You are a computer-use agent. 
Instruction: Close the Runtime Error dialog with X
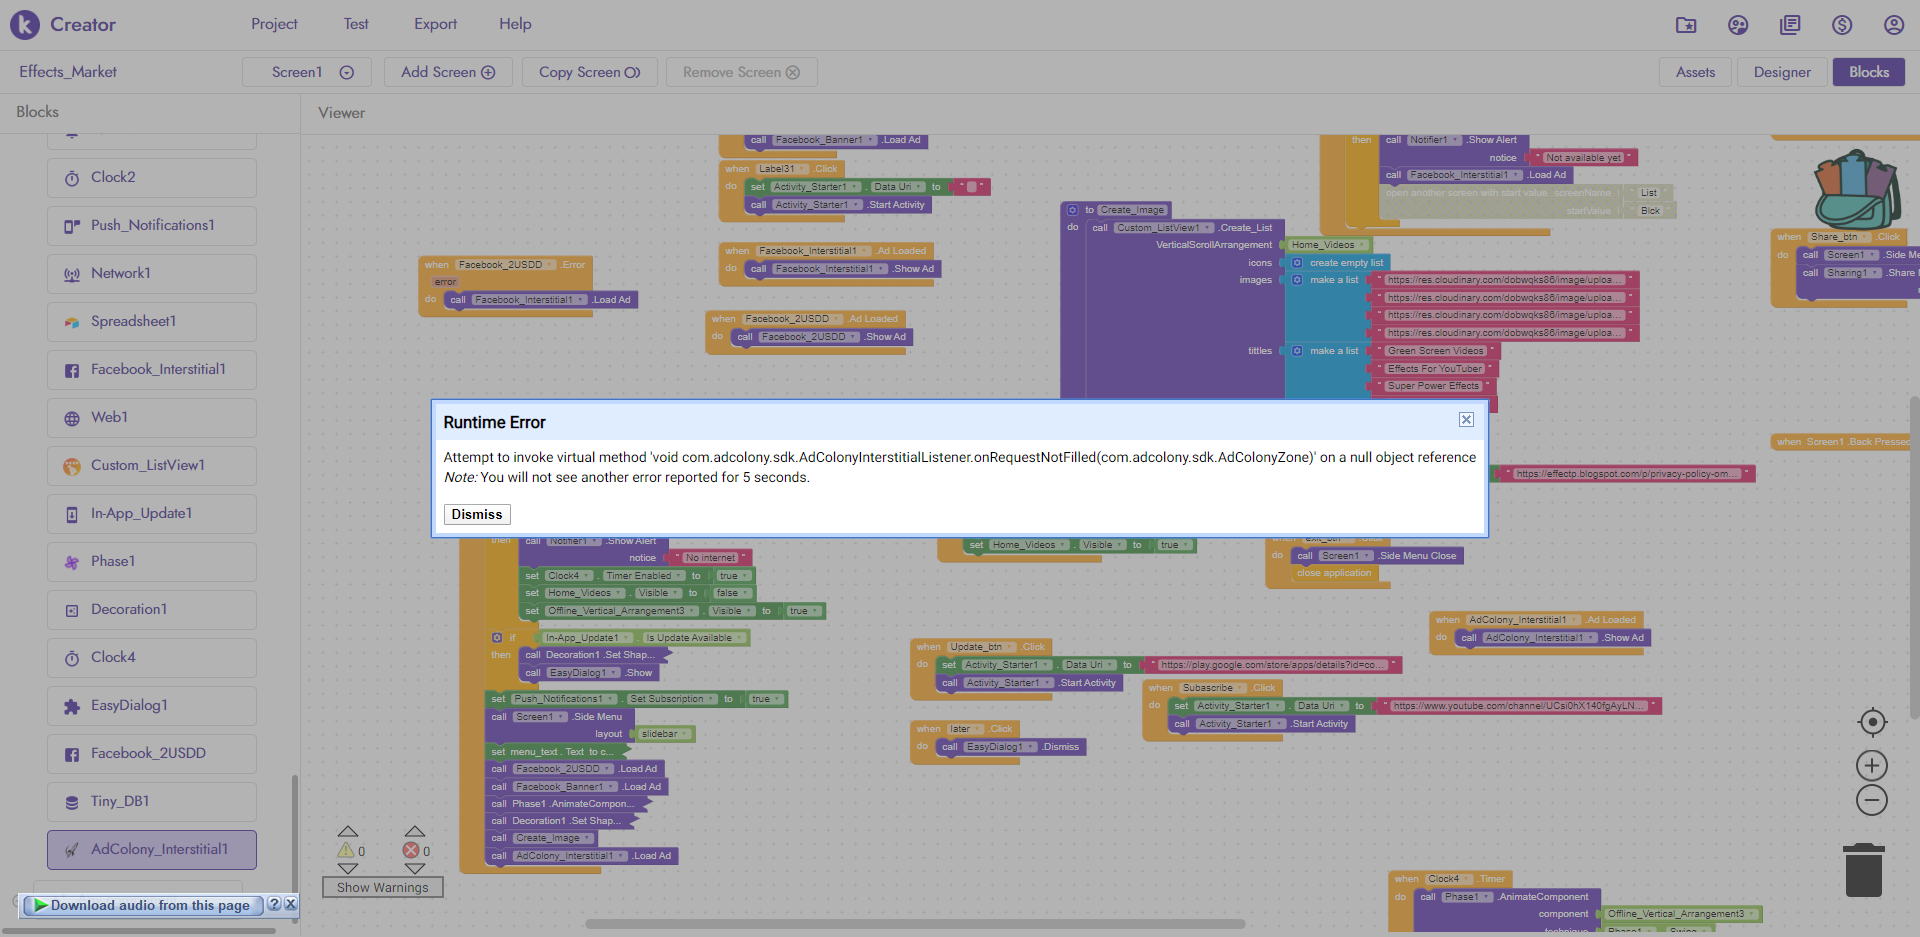tap(1466, 420)
